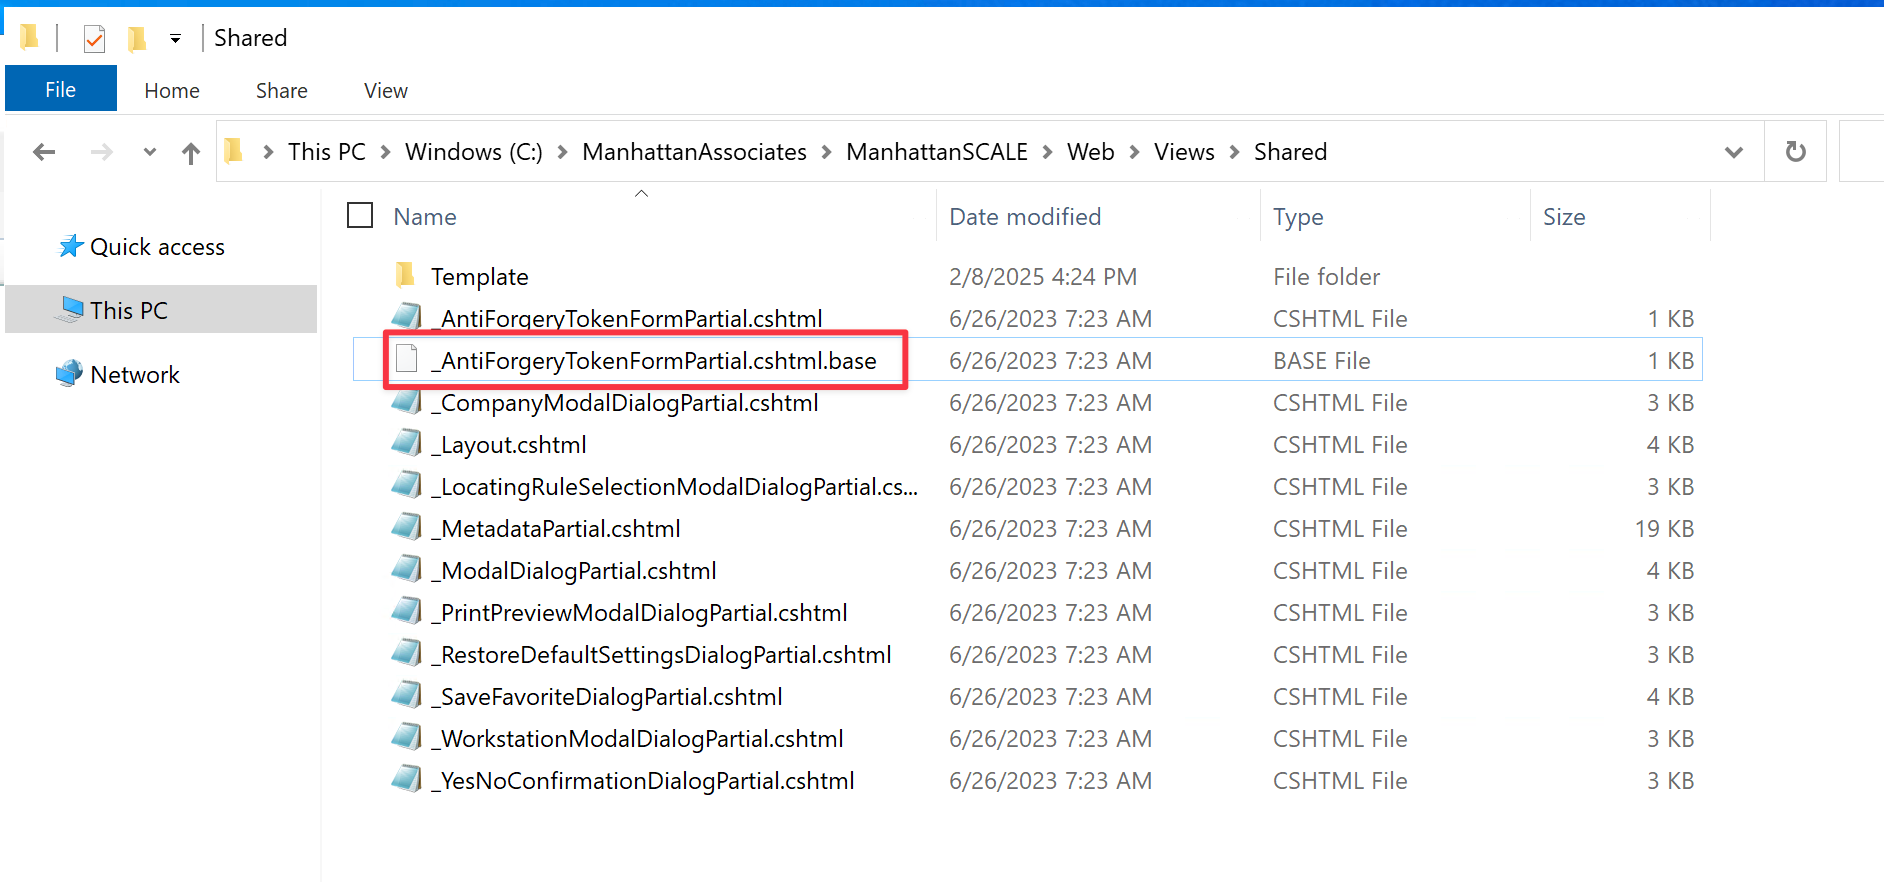Click the Properties icon in the quick access toolbar

94,39
